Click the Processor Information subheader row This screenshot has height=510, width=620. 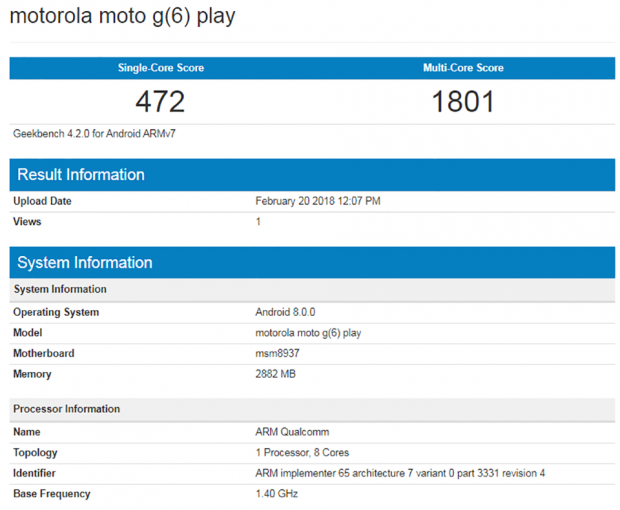tap(67, 409)
